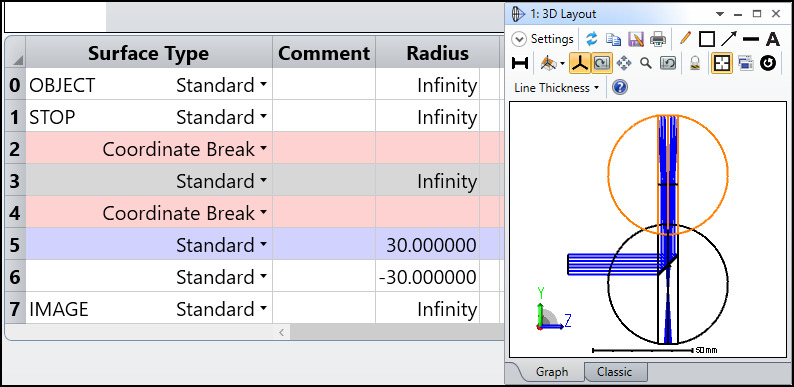Expand the Settings chevron in 3D Layout
The width and height of the screenshot is (794, 387).
click(519, 39)
